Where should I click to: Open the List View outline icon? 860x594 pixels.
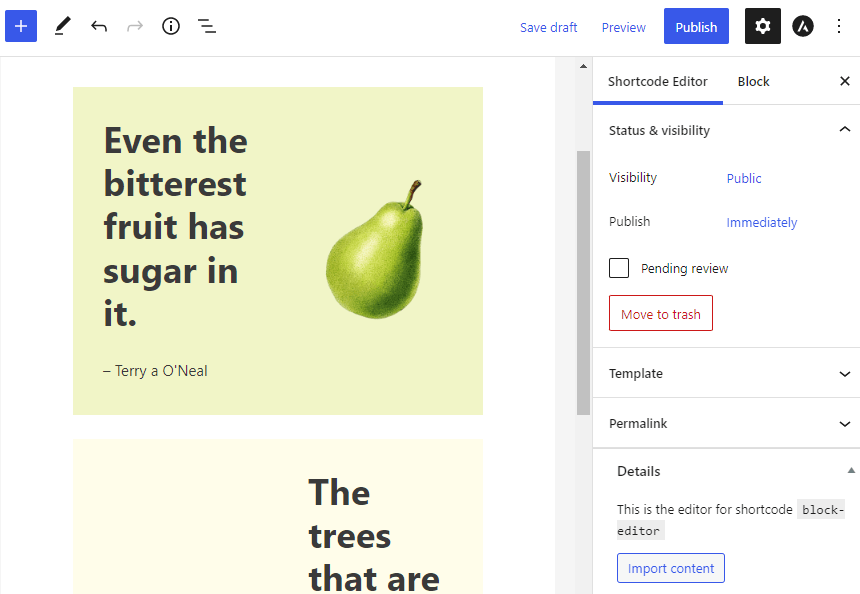(207, 26)
